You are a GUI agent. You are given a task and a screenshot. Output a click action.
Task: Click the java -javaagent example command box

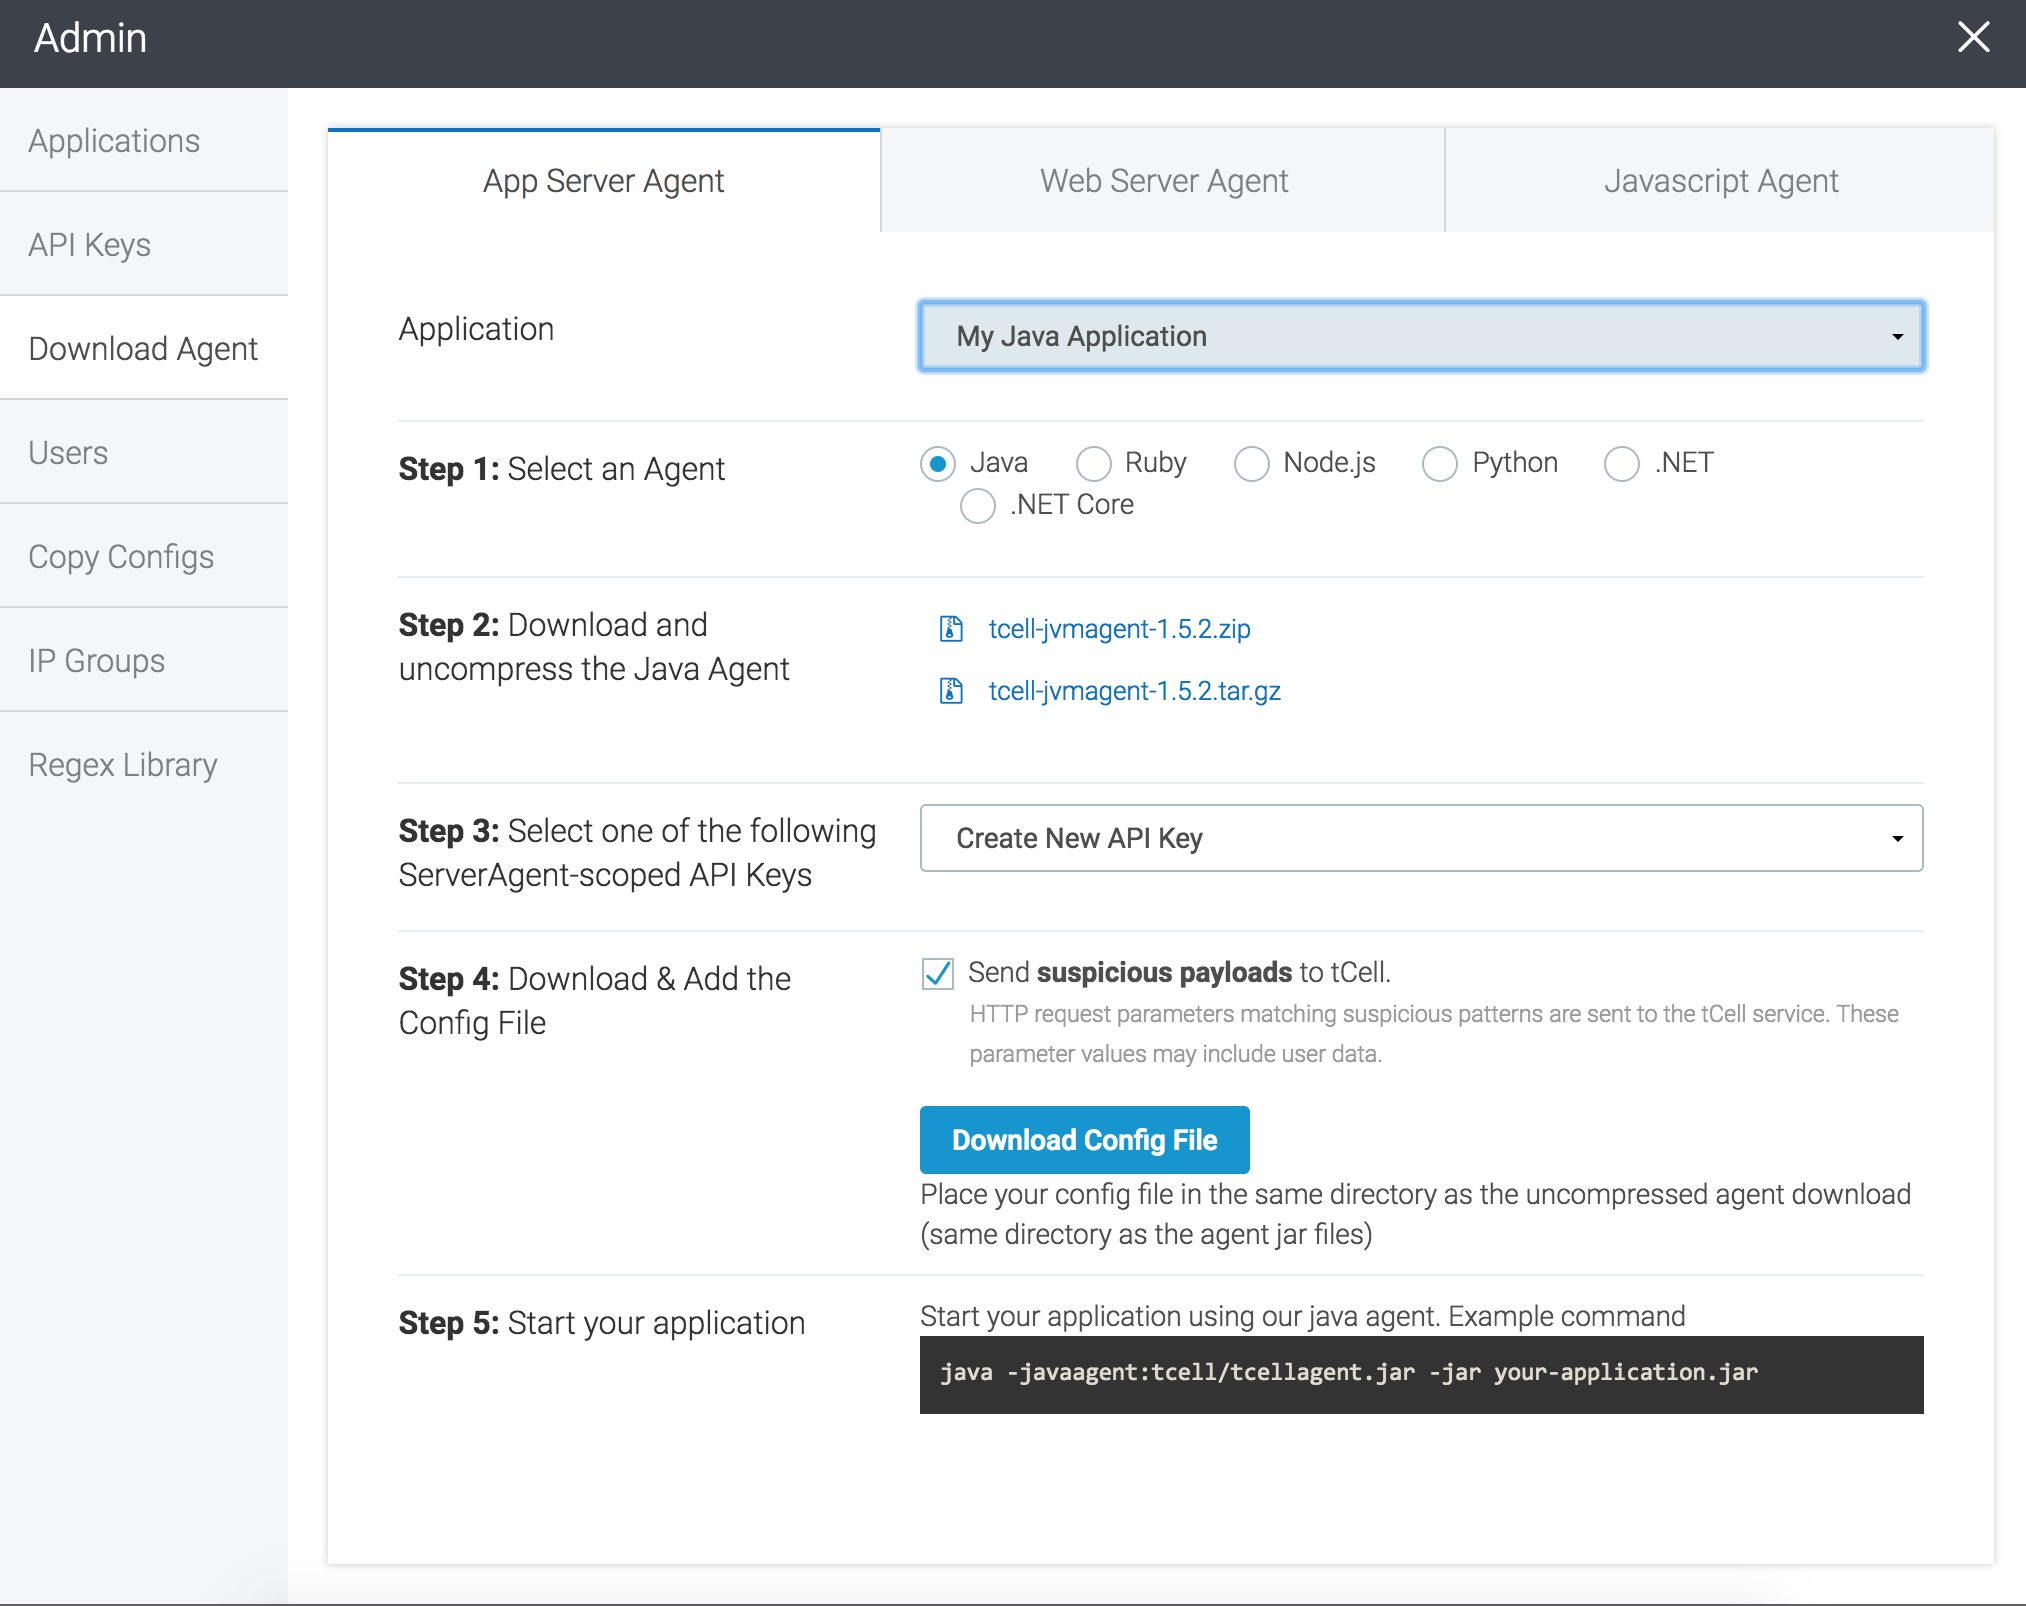[x=1421, y=1374]
